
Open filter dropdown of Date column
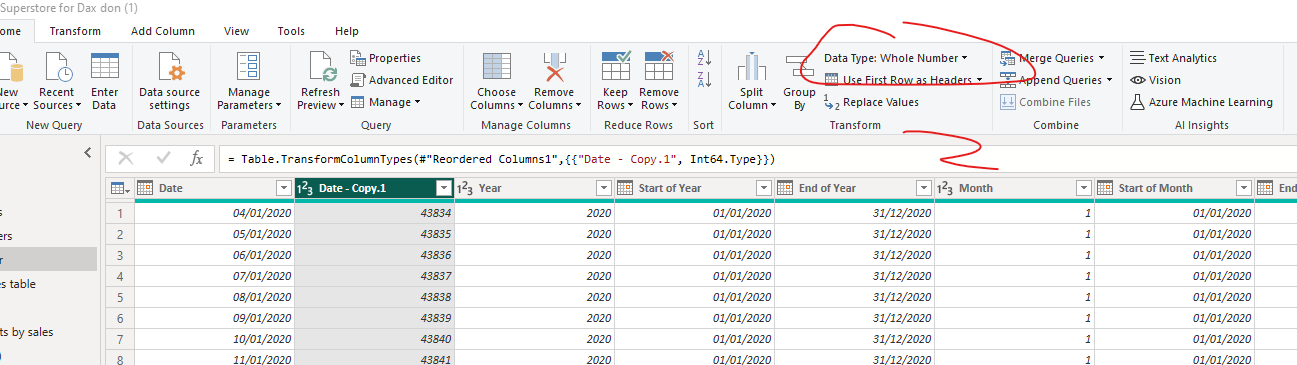(x=284, y=188)
